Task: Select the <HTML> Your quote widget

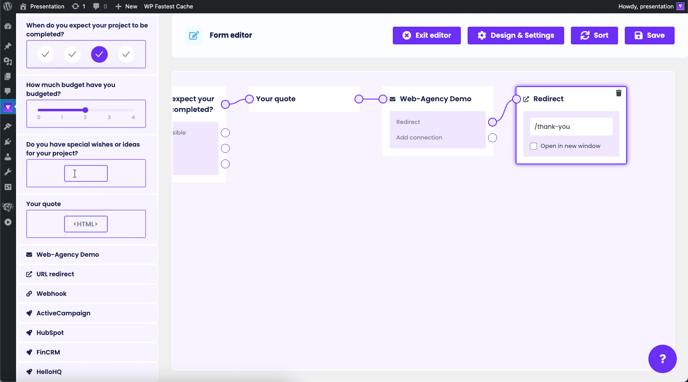Action: pyautogui.click(x=86, y=224)
